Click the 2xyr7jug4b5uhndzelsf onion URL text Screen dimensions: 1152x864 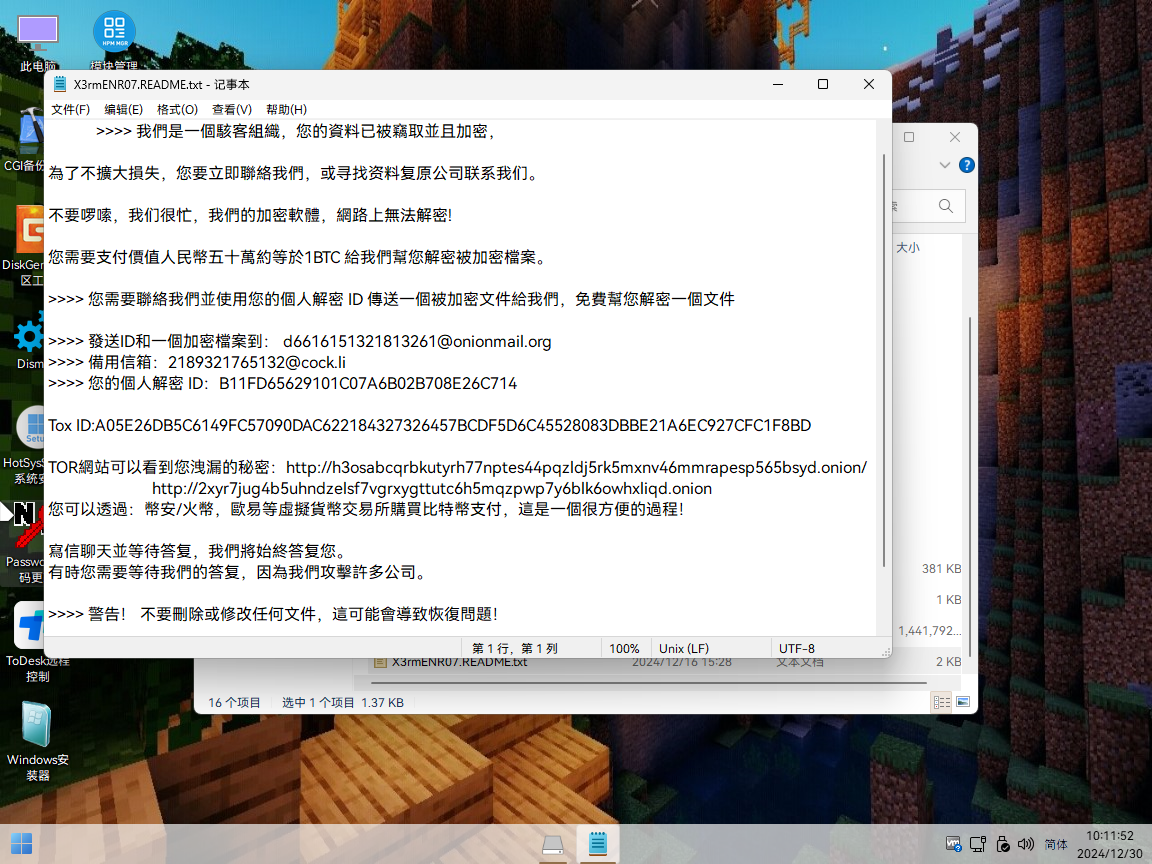tap(431, 489)
